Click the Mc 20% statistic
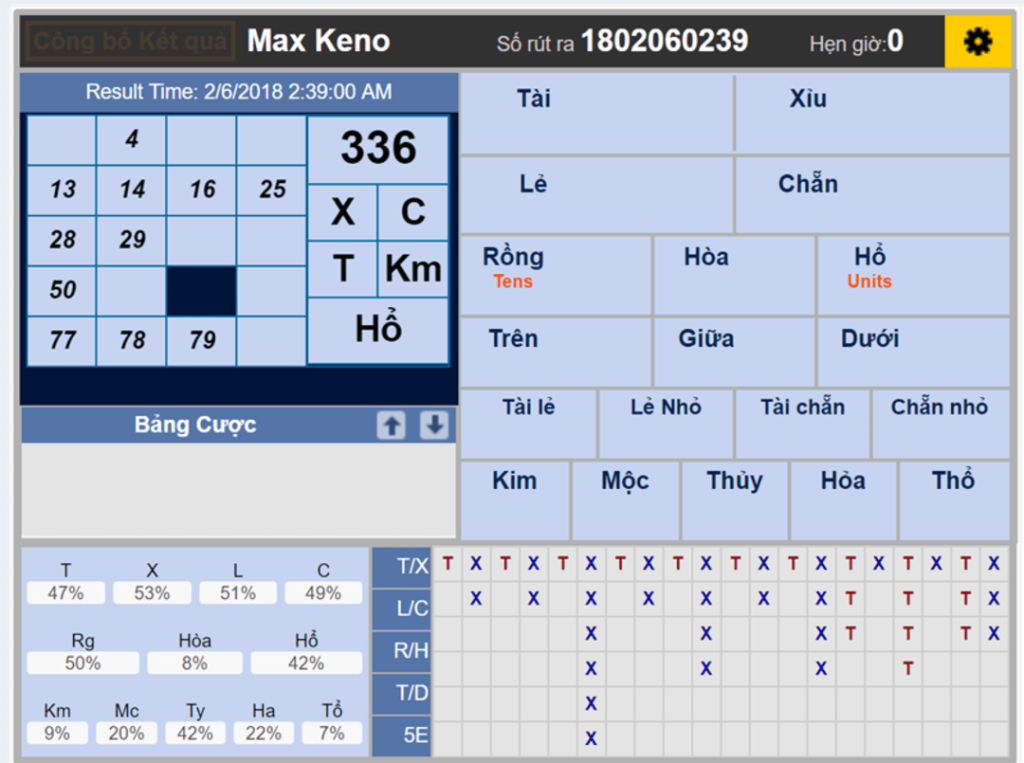This screenshot has height=763, width=1024. click(x=126, y=733)
